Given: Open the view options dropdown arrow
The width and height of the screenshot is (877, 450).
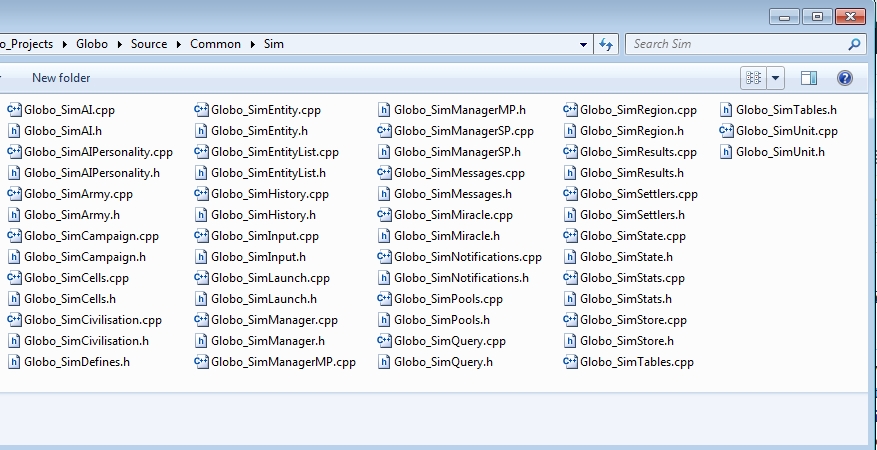Looking at the screenshot, I should coord(775,78).
